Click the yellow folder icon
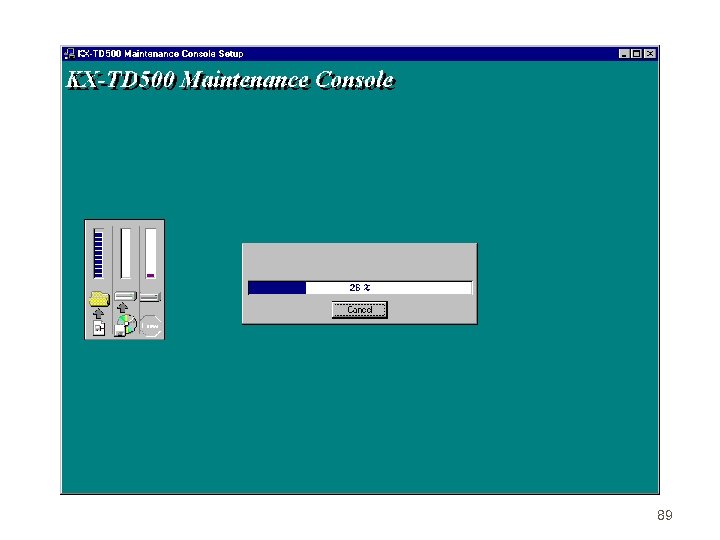Image resolution: width=720 pixels, height=540 pixels. tap(99, 299)
